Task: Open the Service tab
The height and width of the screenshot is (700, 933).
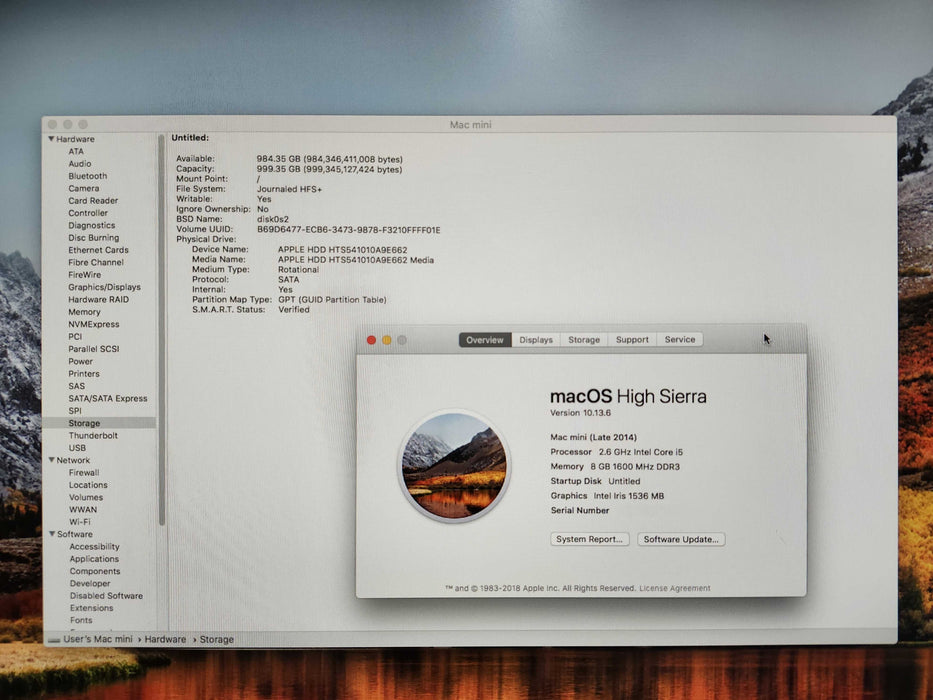Action: pos(680,340)
